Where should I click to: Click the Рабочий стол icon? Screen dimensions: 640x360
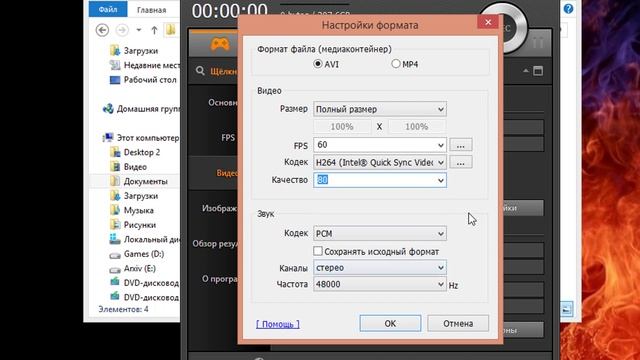point(115,80)
